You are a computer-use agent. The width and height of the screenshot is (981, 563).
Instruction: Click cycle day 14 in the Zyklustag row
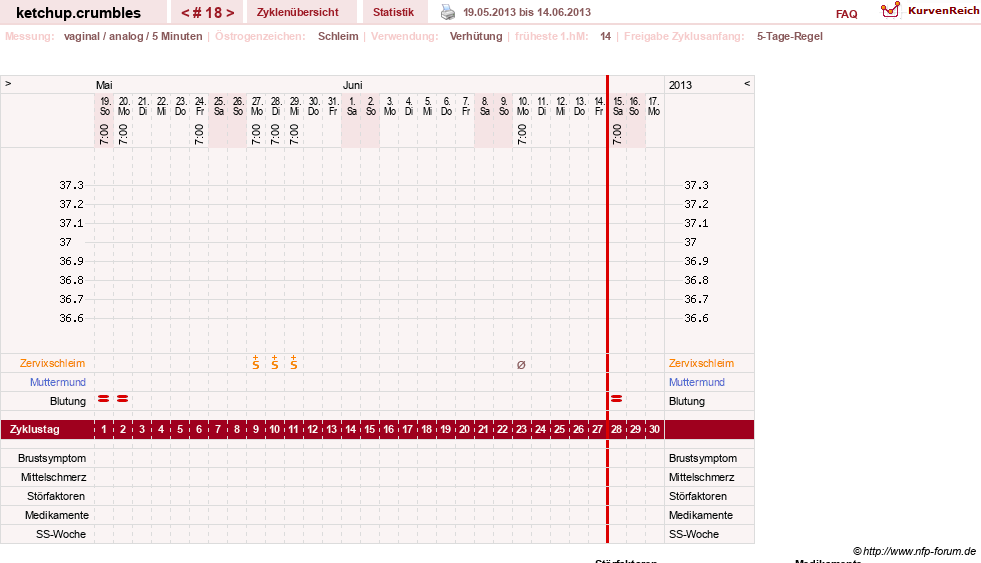(x=351, y=429)
